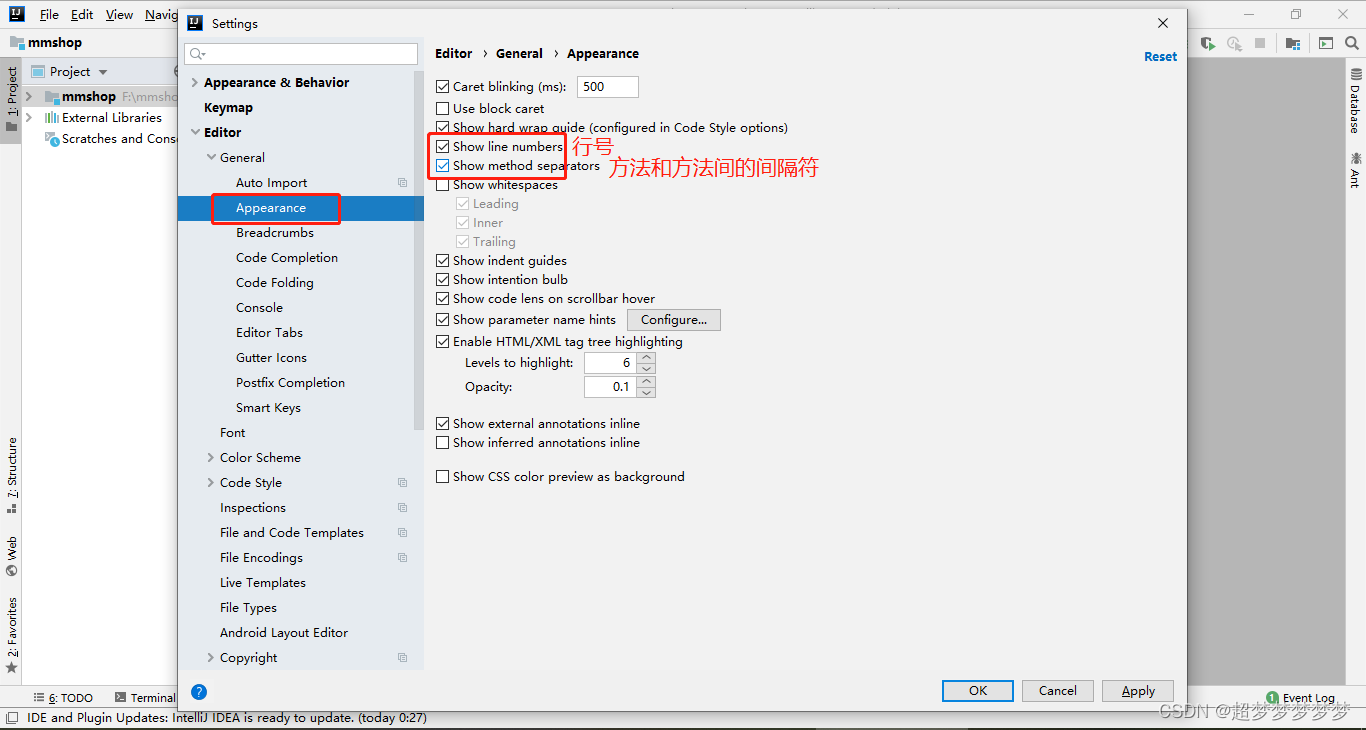Click the per-project icon beside Inspections
Image resolution: width=1366 pixels, height=730 pixels.
click(x=402, y=508)
